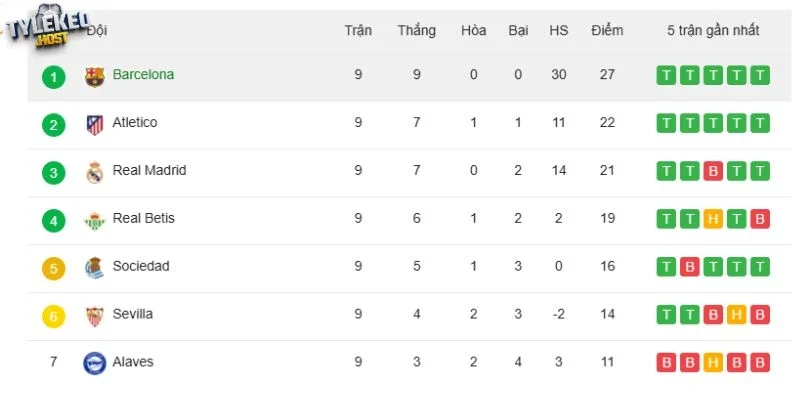Select the Sevilla team name
This screenshot has height=400, width=800.
click(133, 314)
